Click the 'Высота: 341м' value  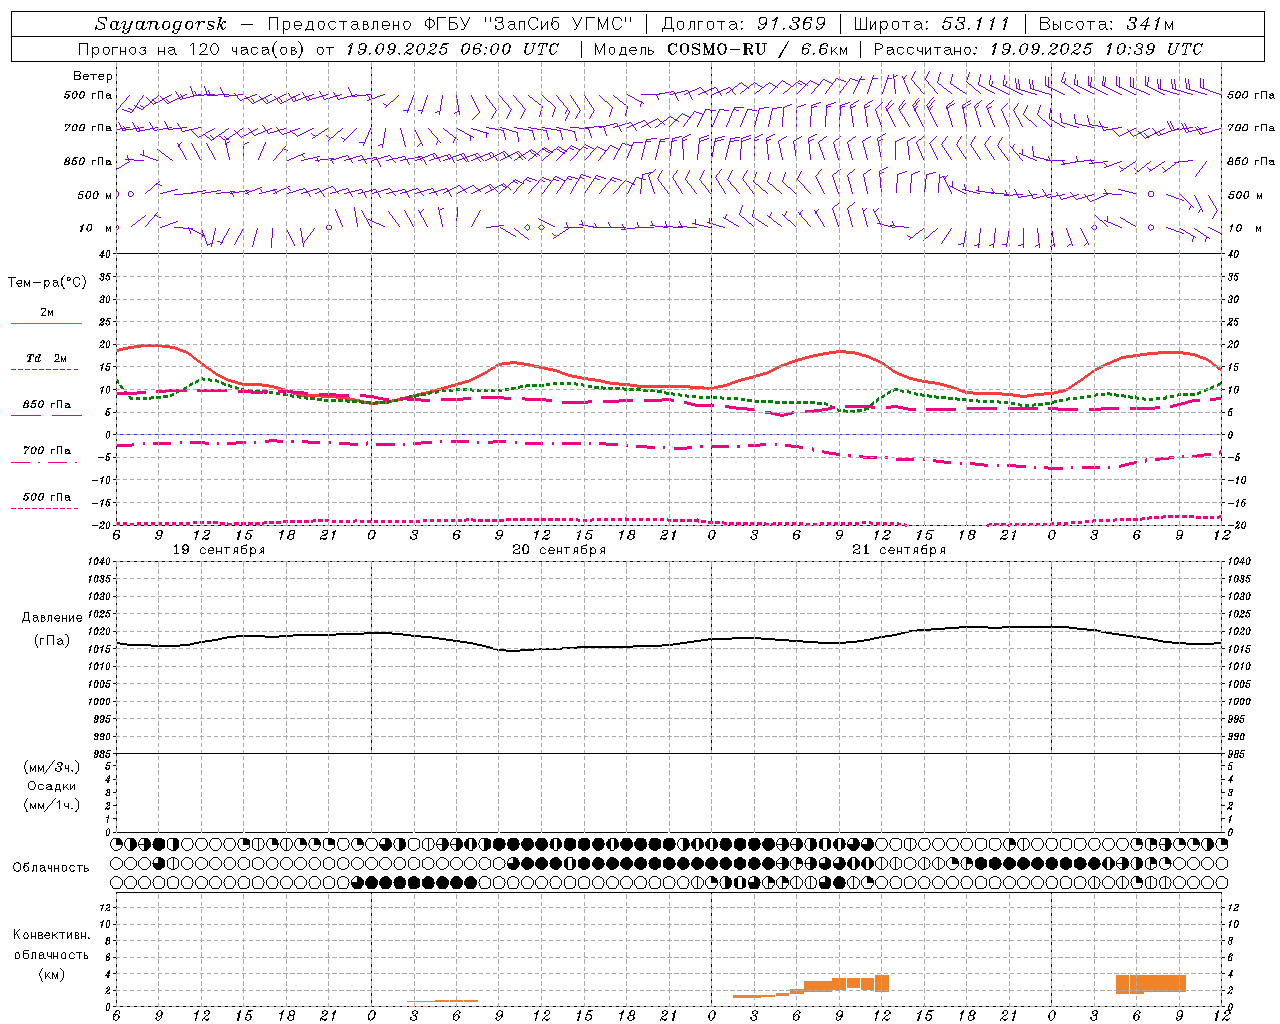(x=1106, y=24)
